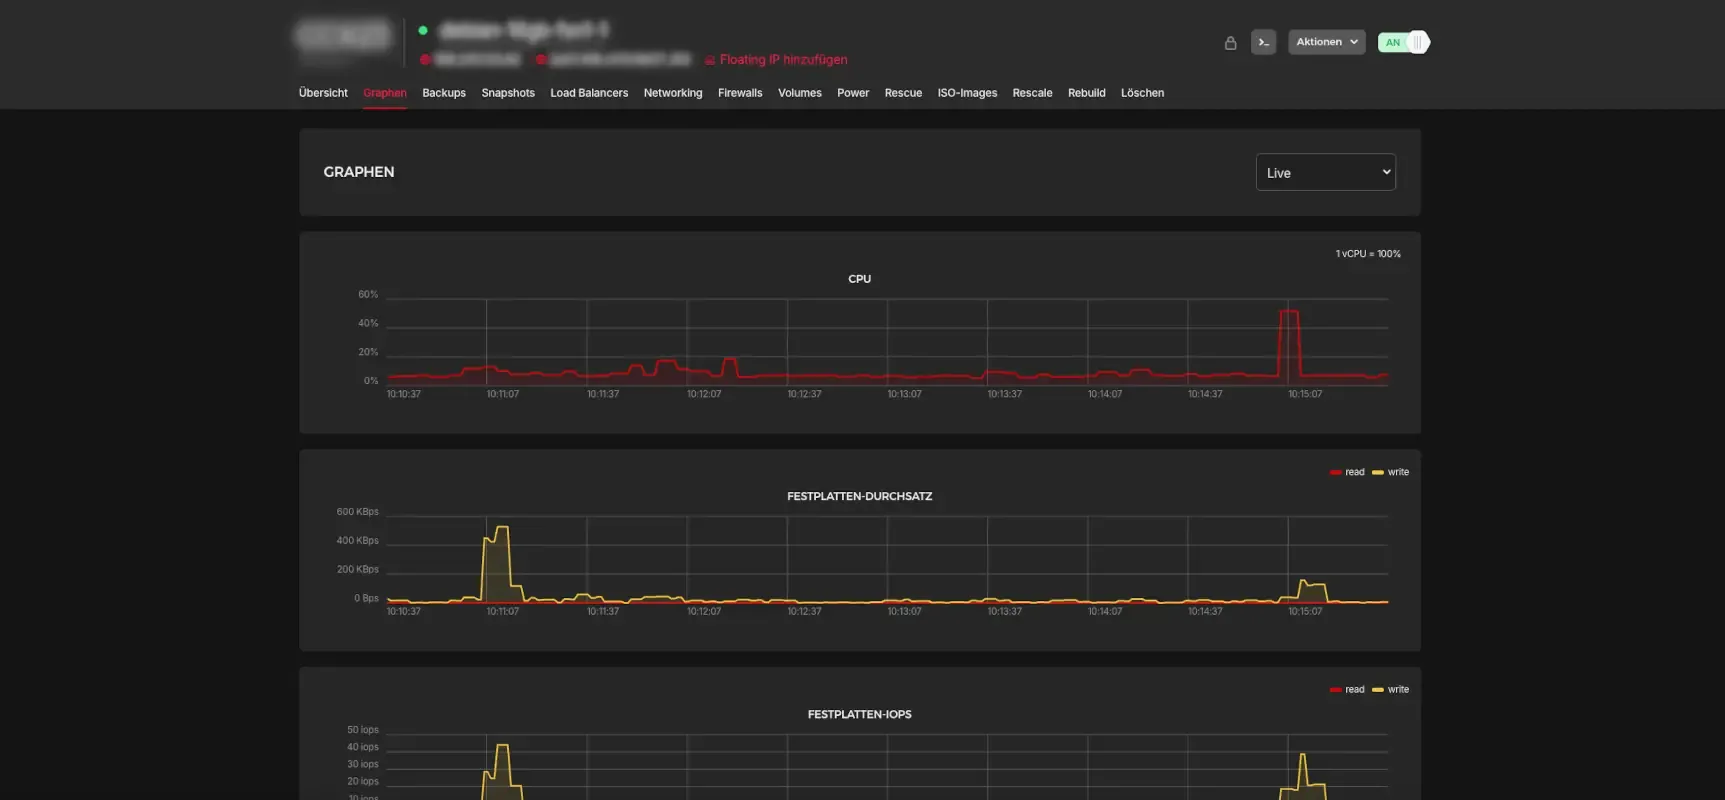This screenshot has height=800, width=1725.
Task: Open the Power tab
Action: point(853,93)
